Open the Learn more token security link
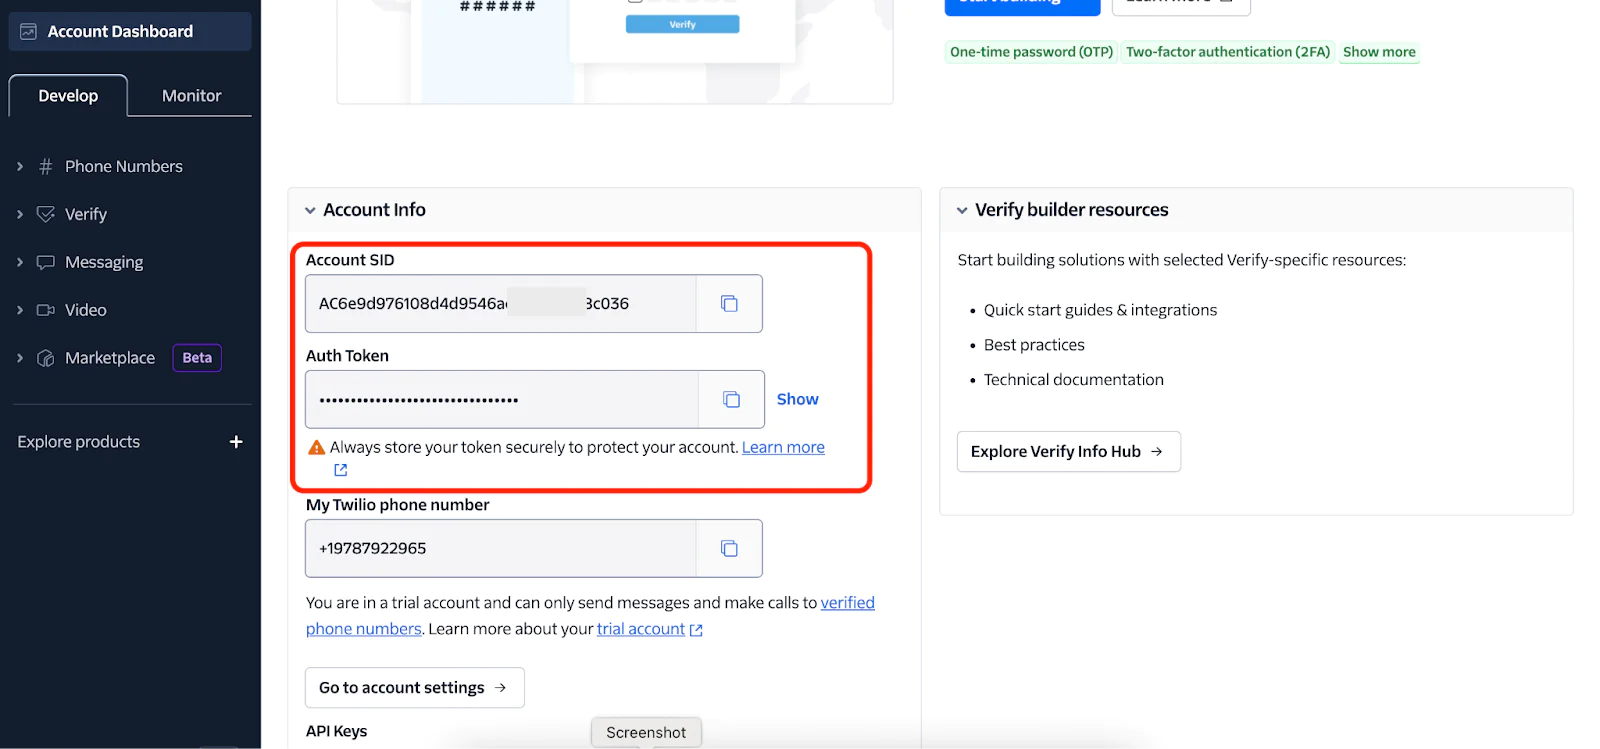 pos(783,448)
